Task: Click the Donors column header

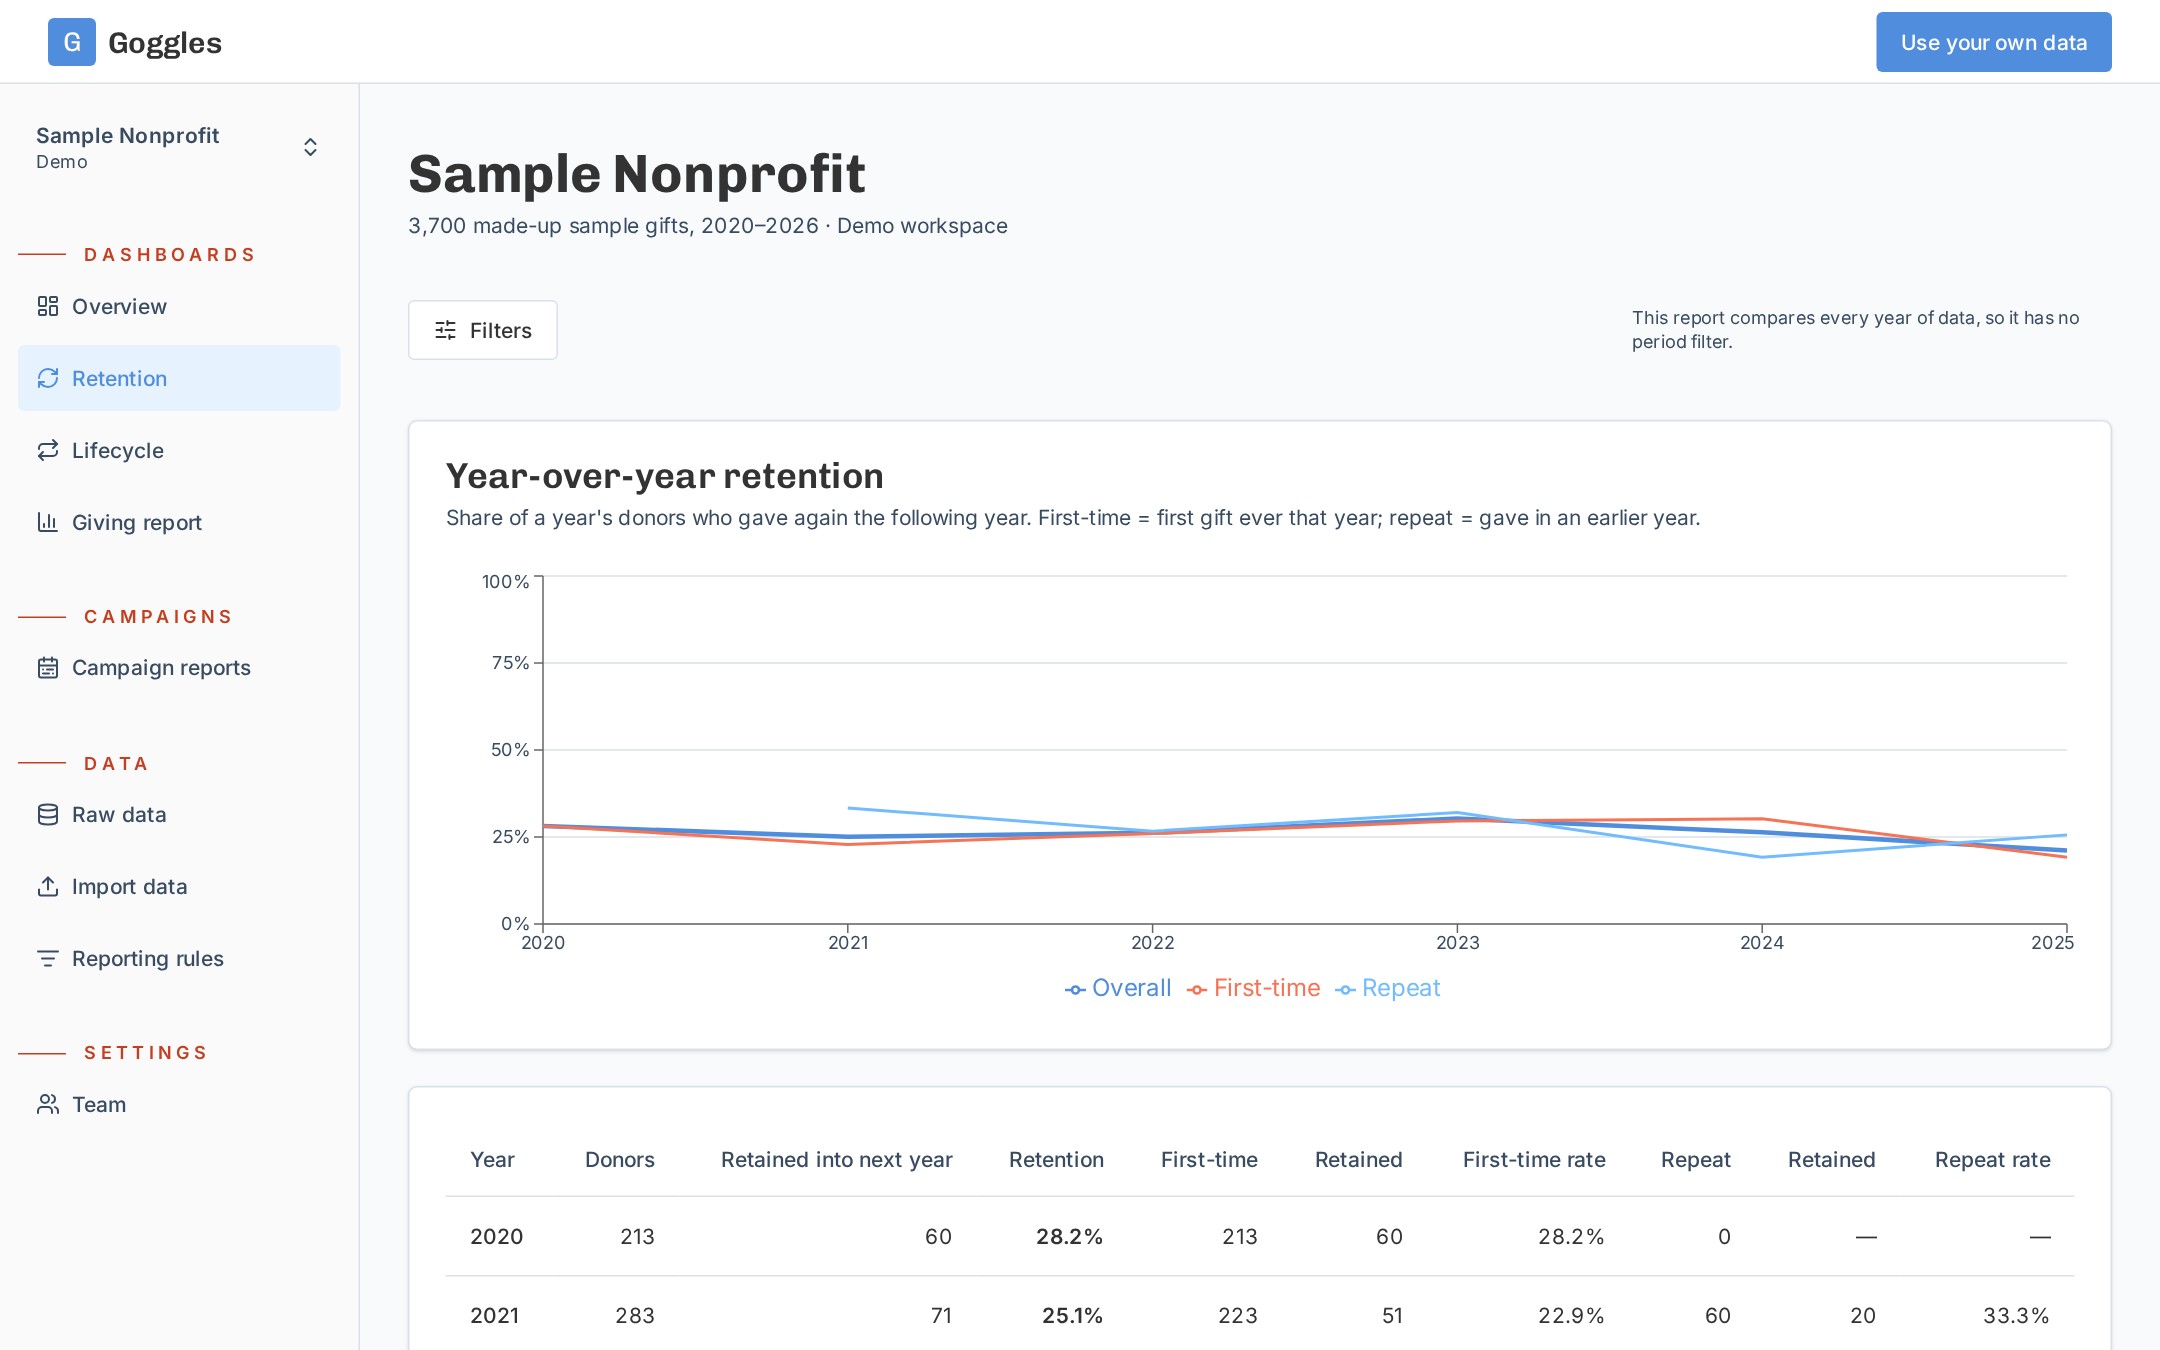Action: pyautogui.click(x=620, y=1159)
